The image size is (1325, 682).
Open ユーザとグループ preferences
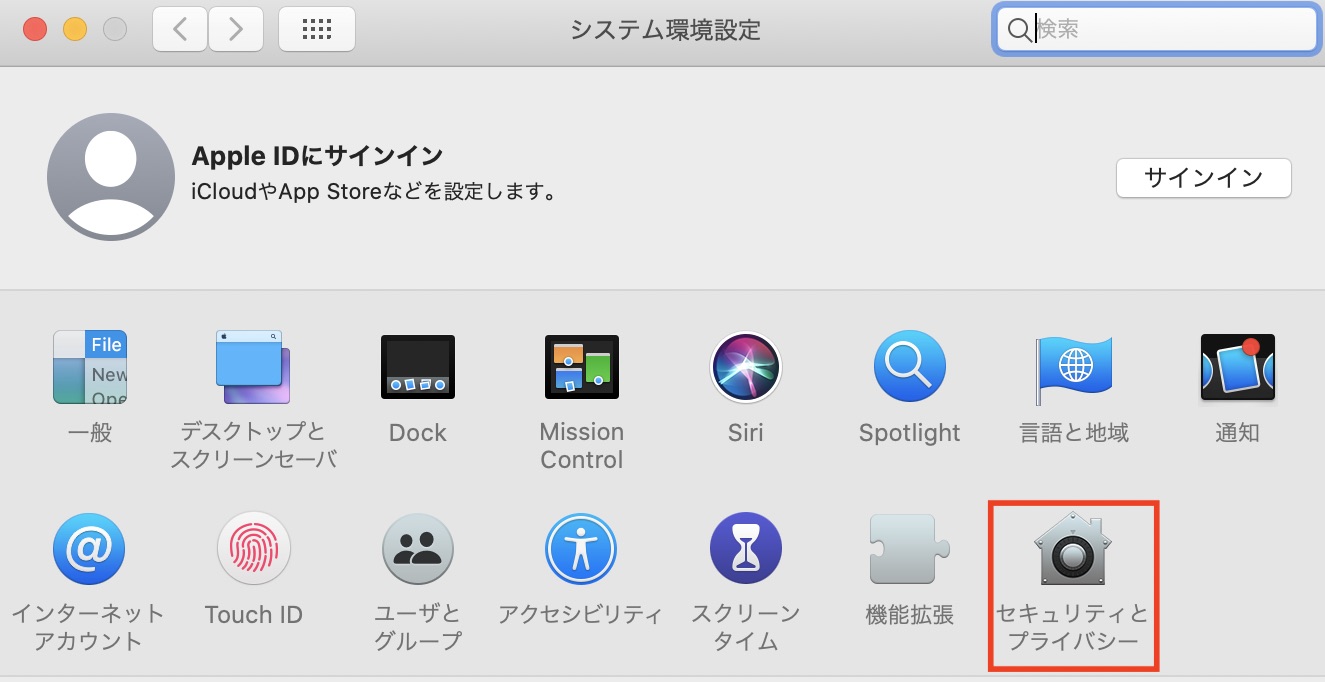tap(418, 550)
